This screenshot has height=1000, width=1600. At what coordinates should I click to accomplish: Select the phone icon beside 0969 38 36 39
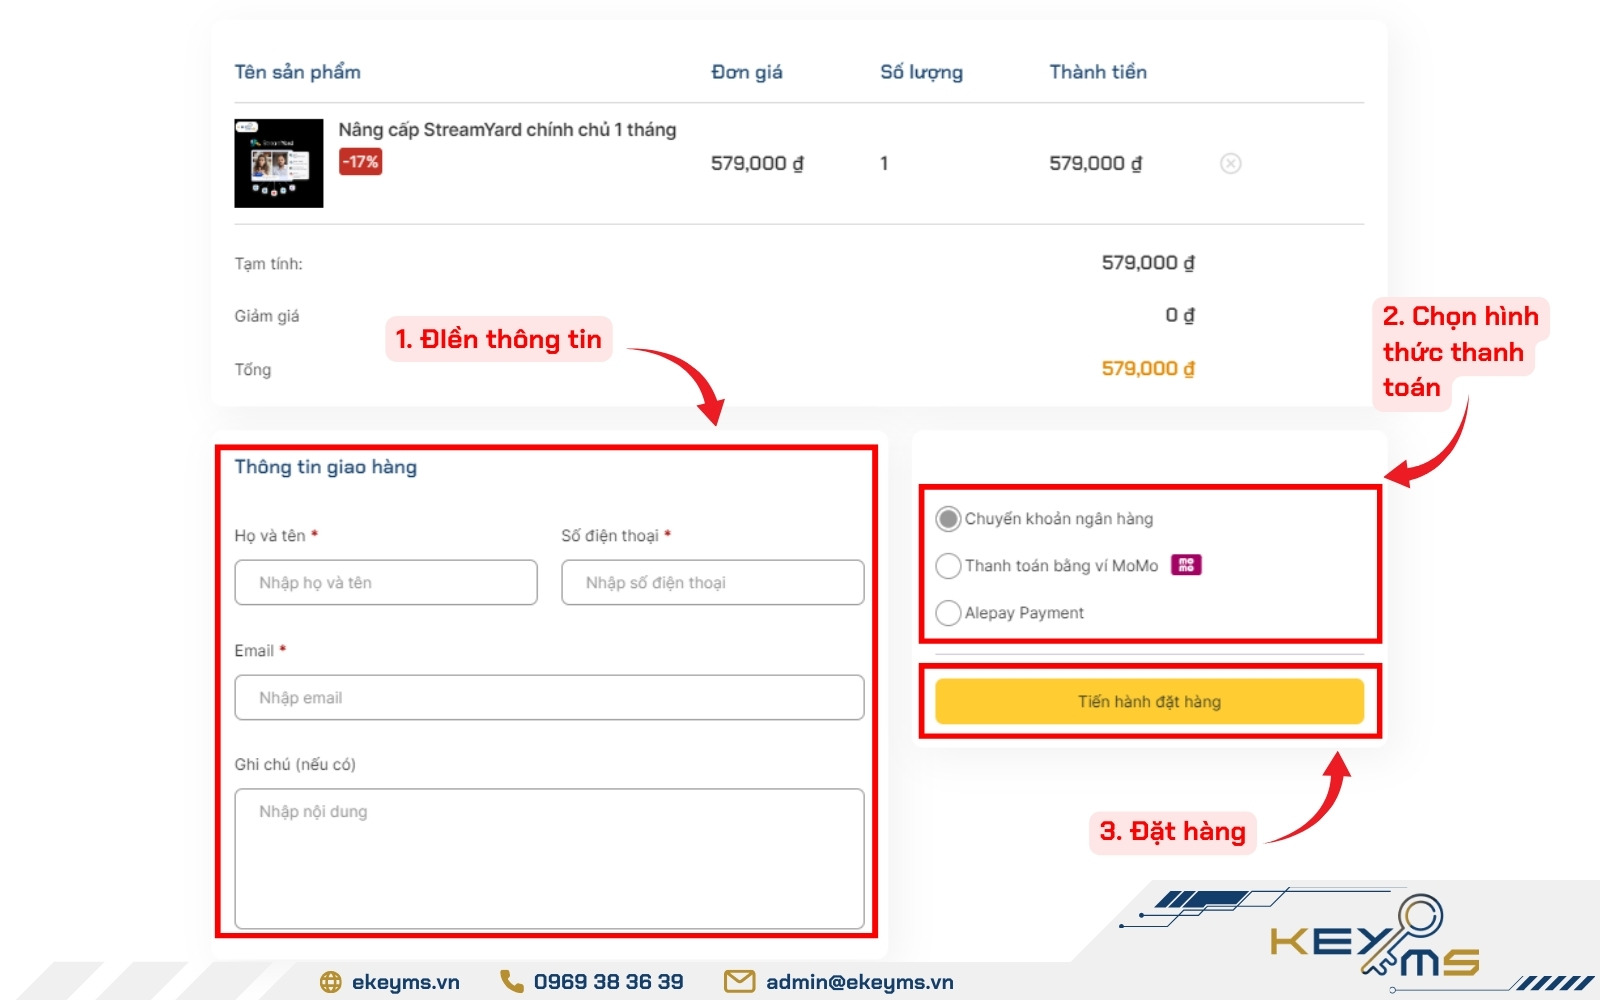[511, 981]
